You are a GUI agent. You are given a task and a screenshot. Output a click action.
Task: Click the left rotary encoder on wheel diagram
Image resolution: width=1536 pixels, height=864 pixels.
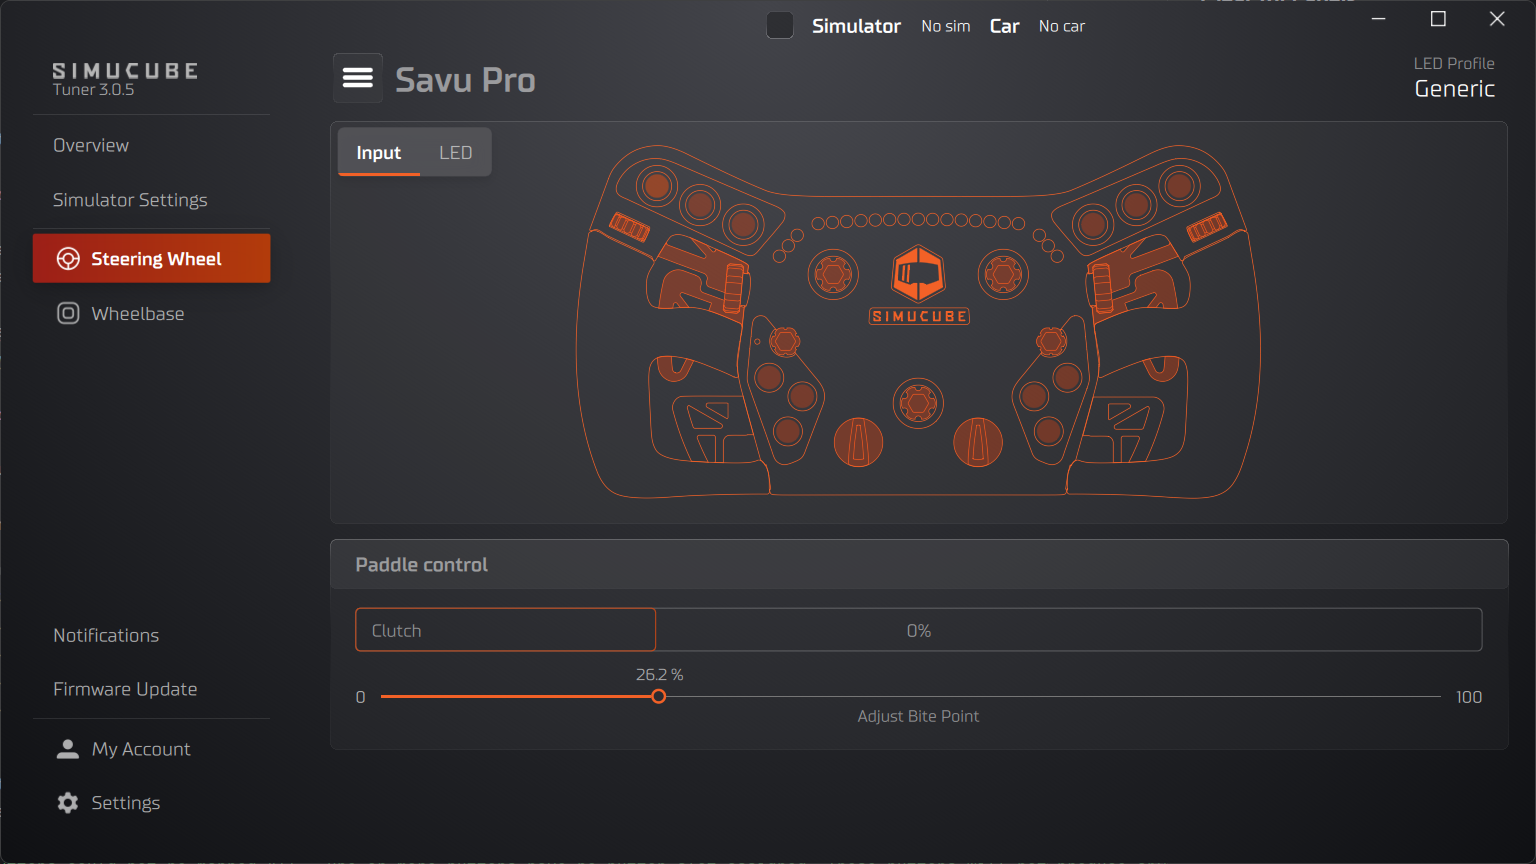click(833, 274)
